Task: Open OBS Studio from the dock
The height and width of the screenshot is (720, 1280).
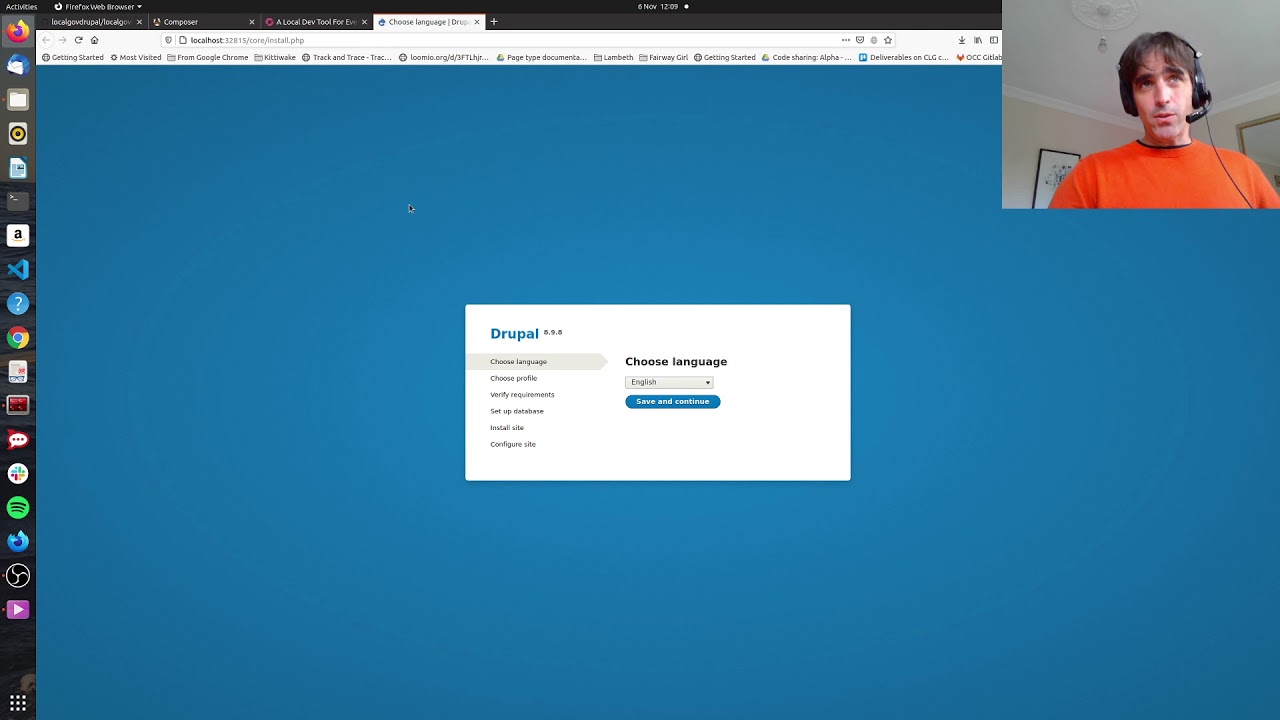Action: click(17, 575)
